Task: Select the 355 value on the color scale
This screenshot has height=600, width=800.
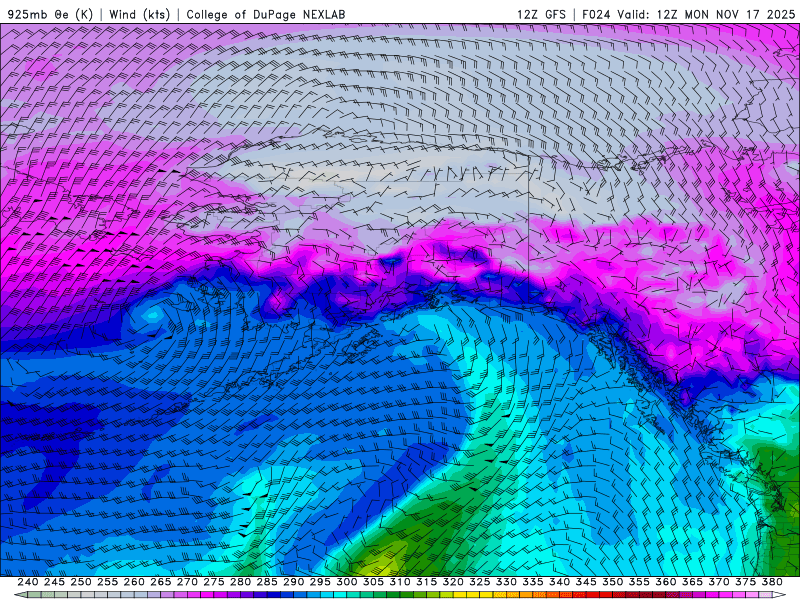Action: [x=639, y=582]
